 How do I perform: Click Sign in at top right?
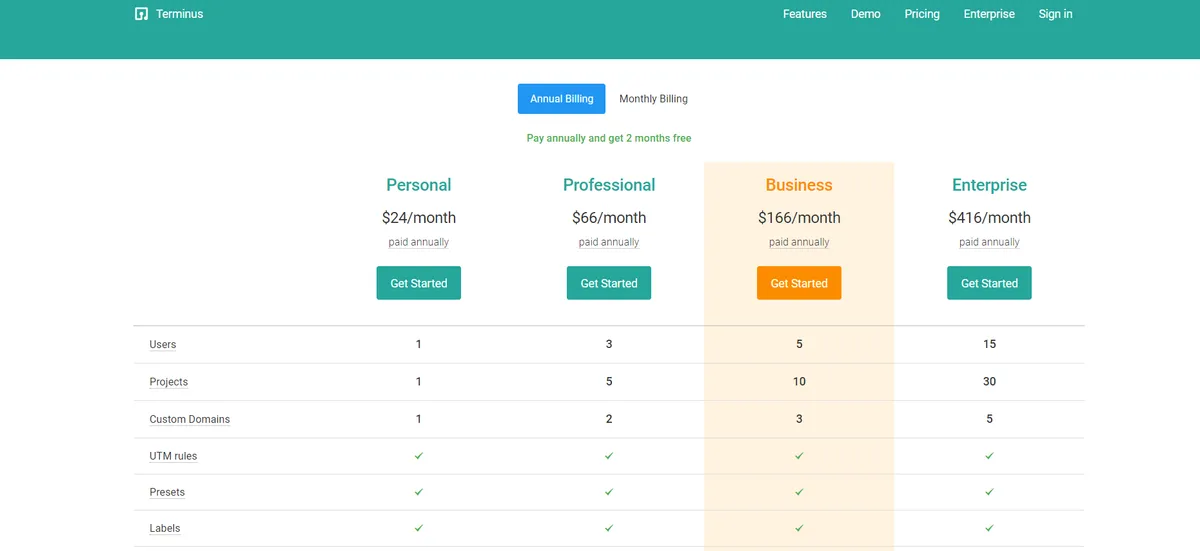tap(1055, 14)
